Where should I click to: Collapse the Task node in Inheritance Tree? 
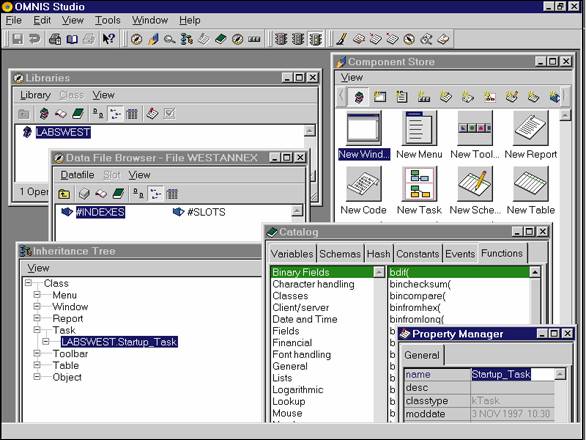[x=37, y=330]
